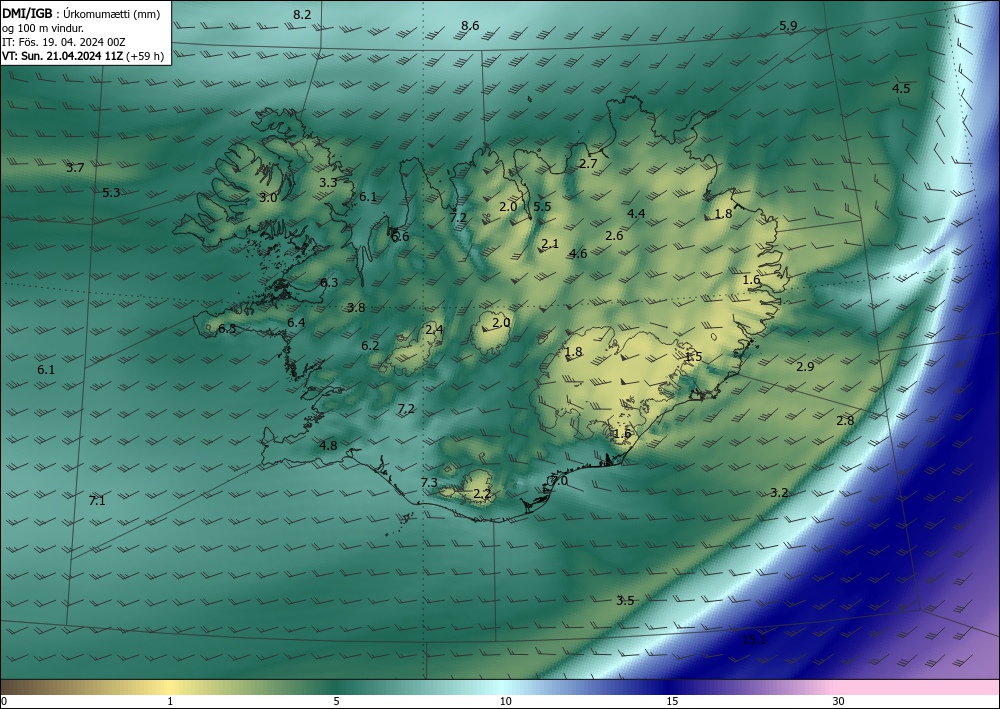Select the south coast value "7.3"
Viewport: 1000px width, 709px height.
tap(429, 483)
